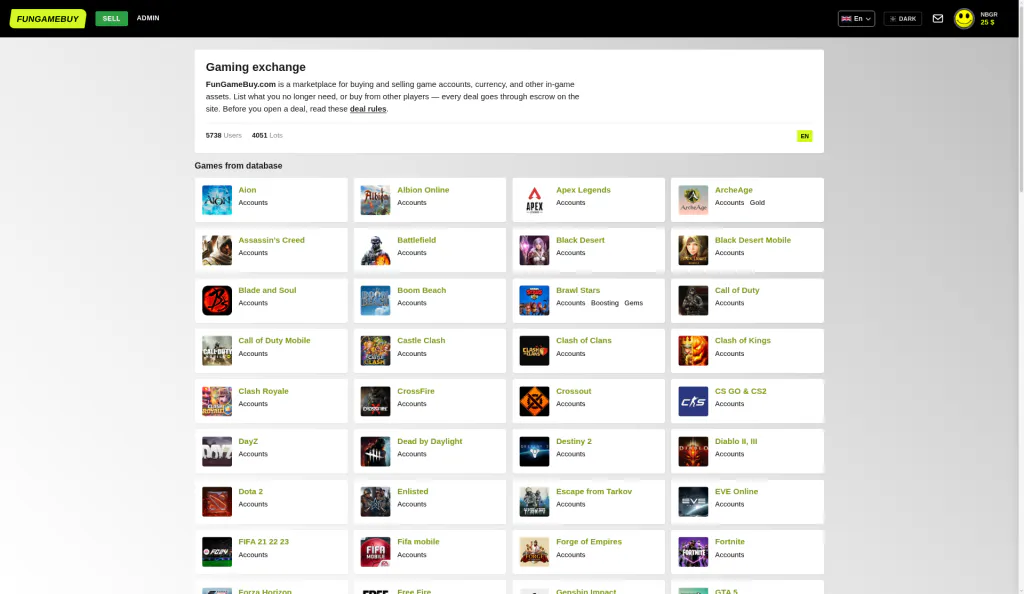Open Clash Royale Accounts category
1024x594 pixels.
pos(253,403)
